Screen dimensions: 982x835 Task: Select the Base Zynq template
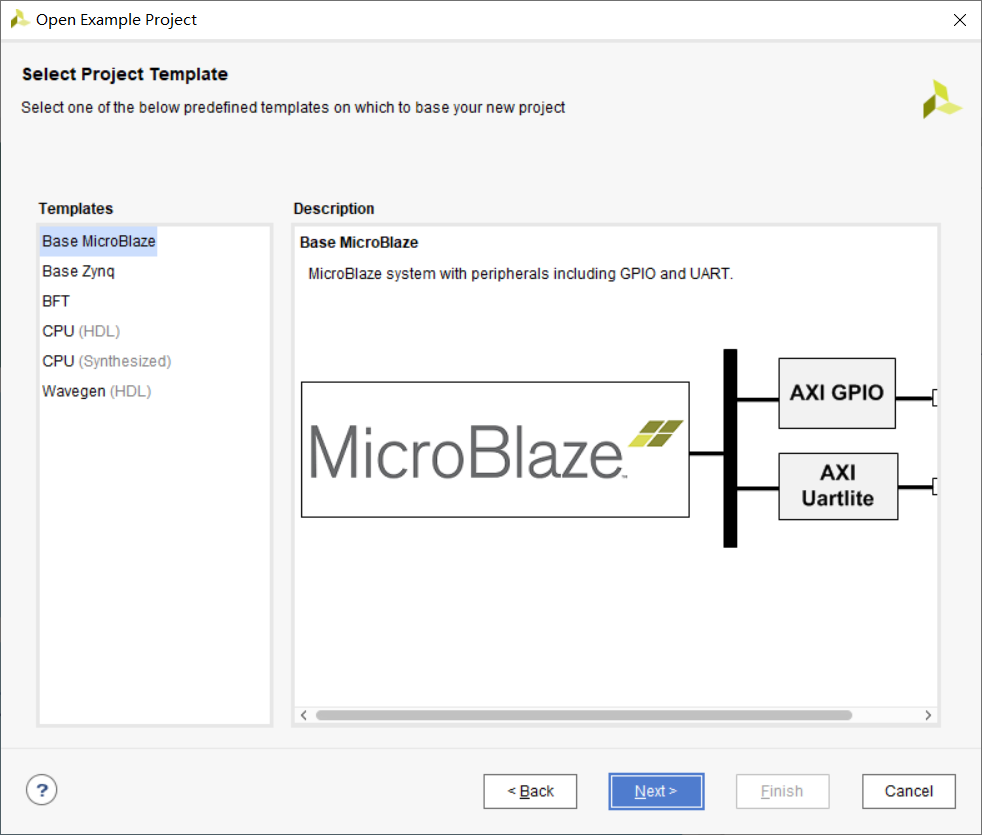[x=78, y=271]
